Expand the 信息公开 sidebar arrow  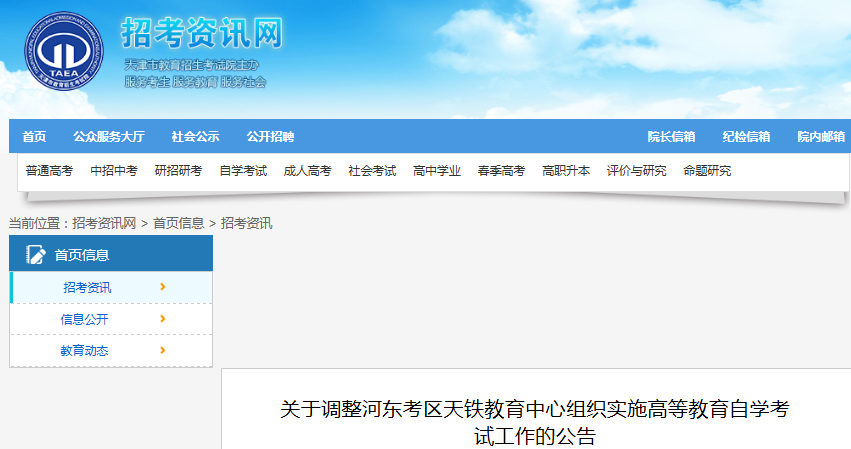pos(162,319)
